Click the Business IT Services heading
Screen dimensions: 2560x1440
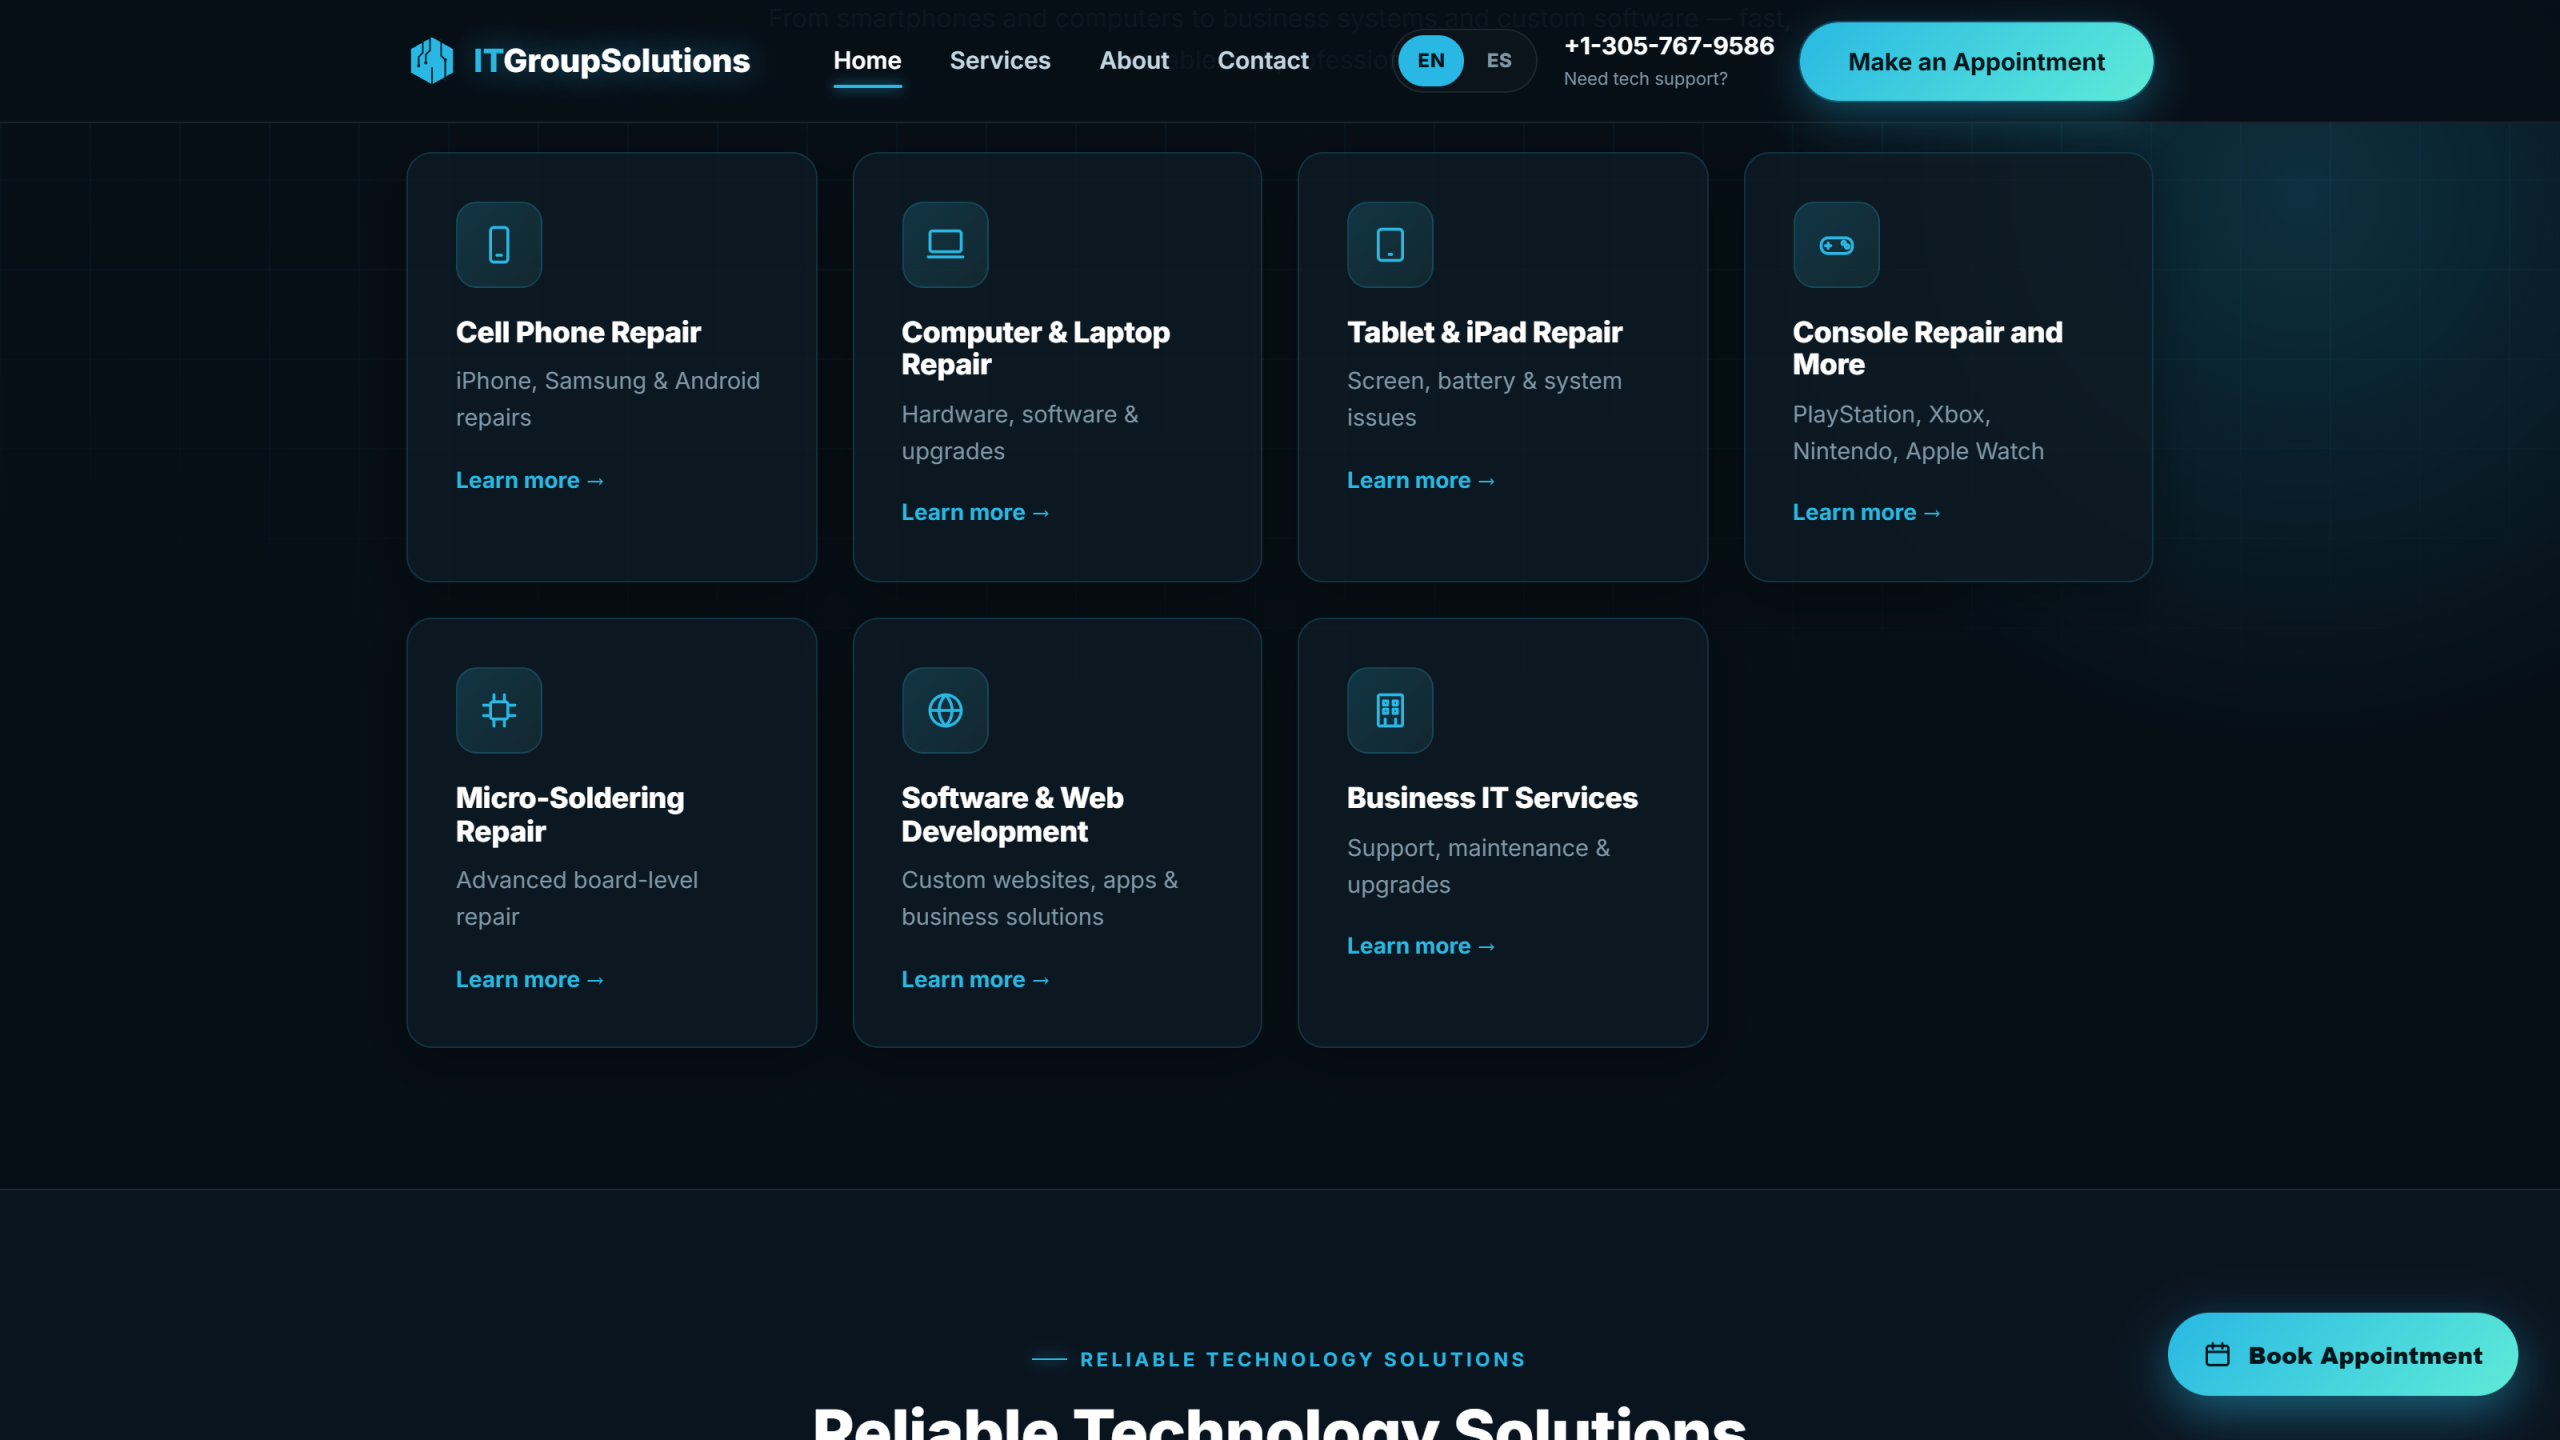pos(1492,798)
